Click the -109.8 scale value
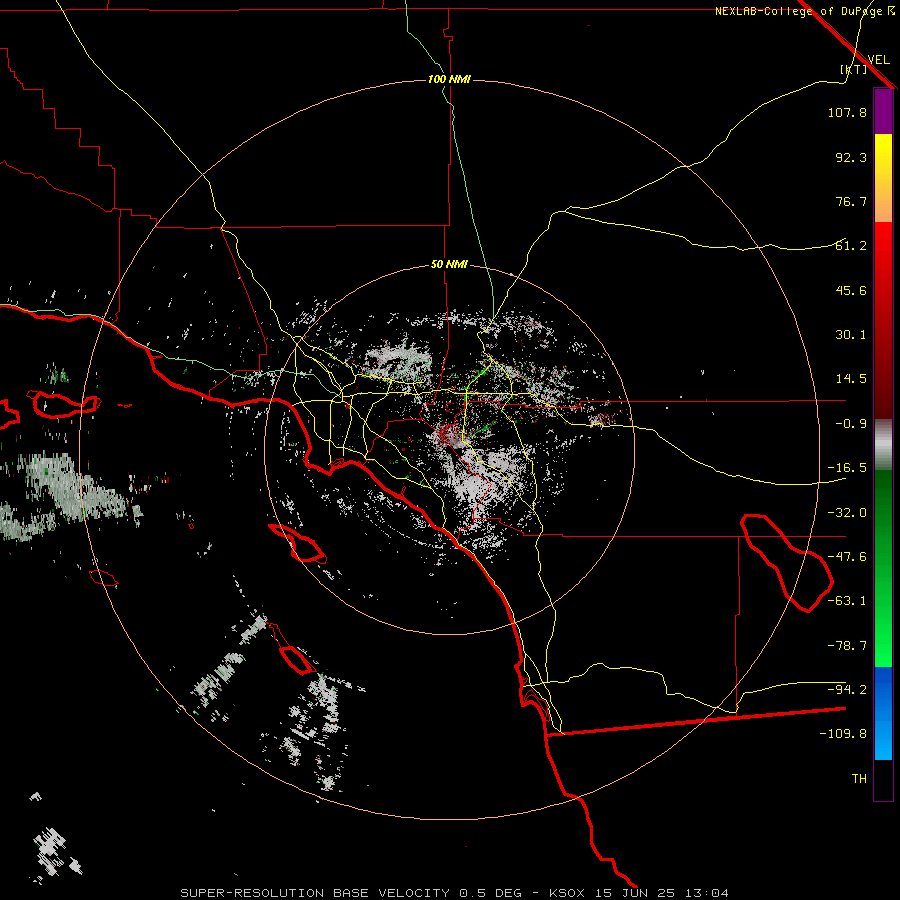 tap(843, 734)
